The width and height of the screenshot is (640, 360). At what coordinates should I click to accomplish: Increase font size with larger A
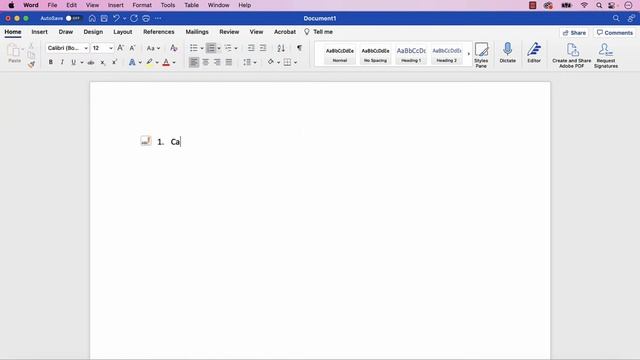[x=120, y=48]
